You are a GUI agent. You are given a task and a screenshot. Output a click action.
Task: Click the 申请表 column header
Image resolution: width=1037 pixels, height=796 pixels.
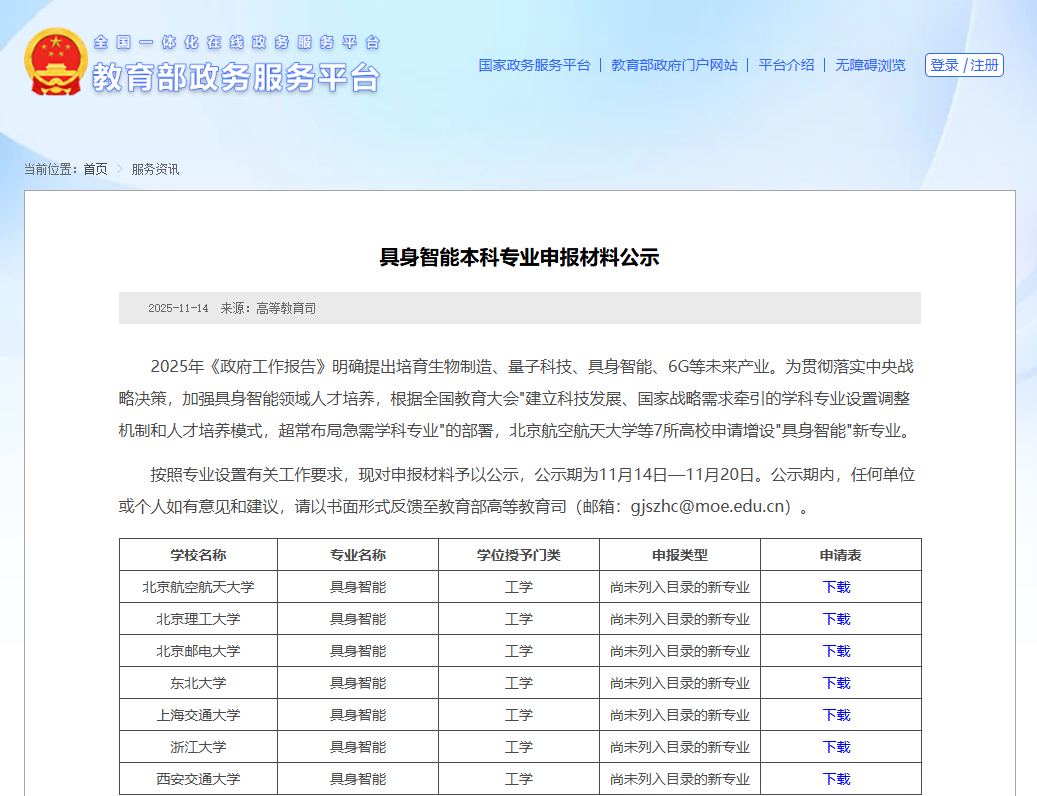tap(840, 555)
